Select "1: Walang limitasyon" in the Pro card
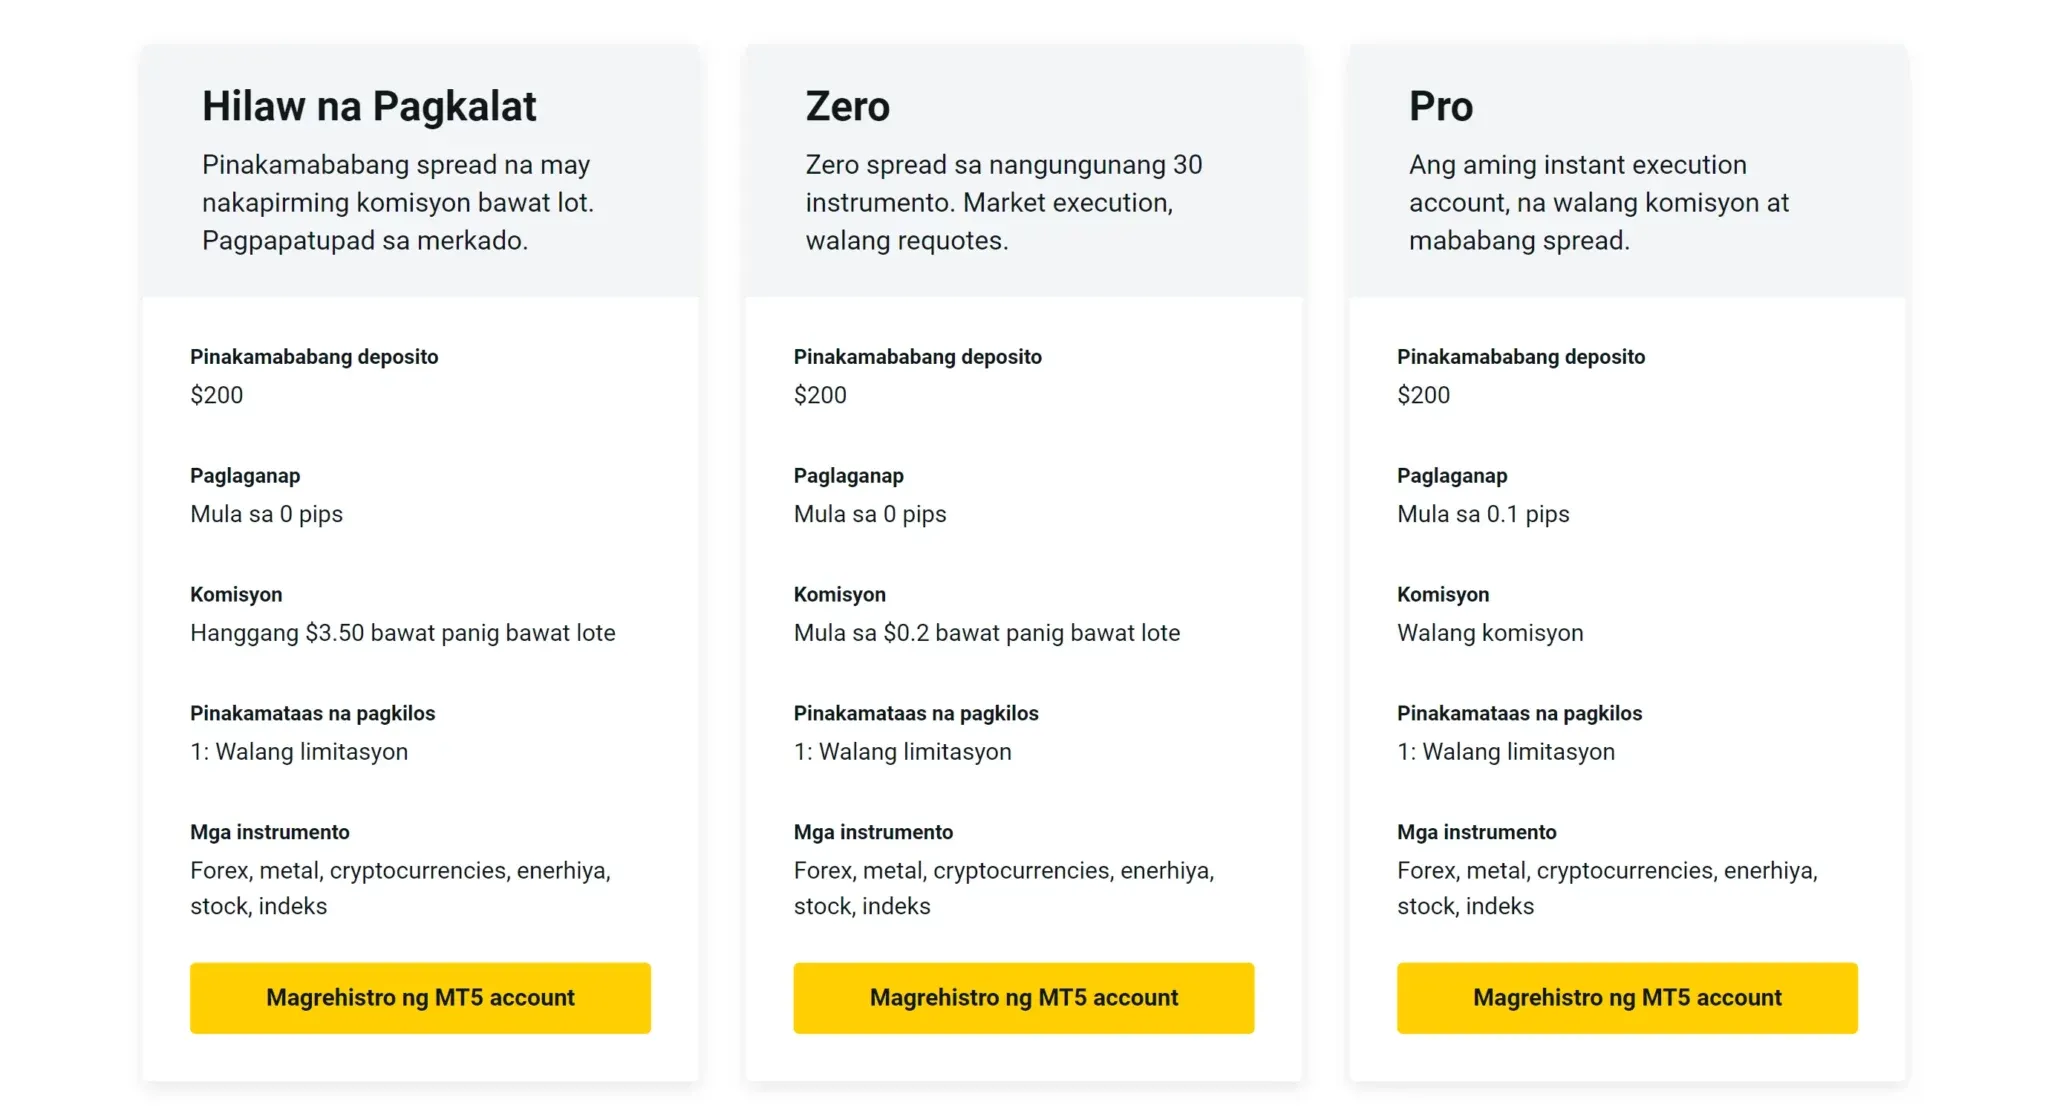 click(x=1505, y=752)
